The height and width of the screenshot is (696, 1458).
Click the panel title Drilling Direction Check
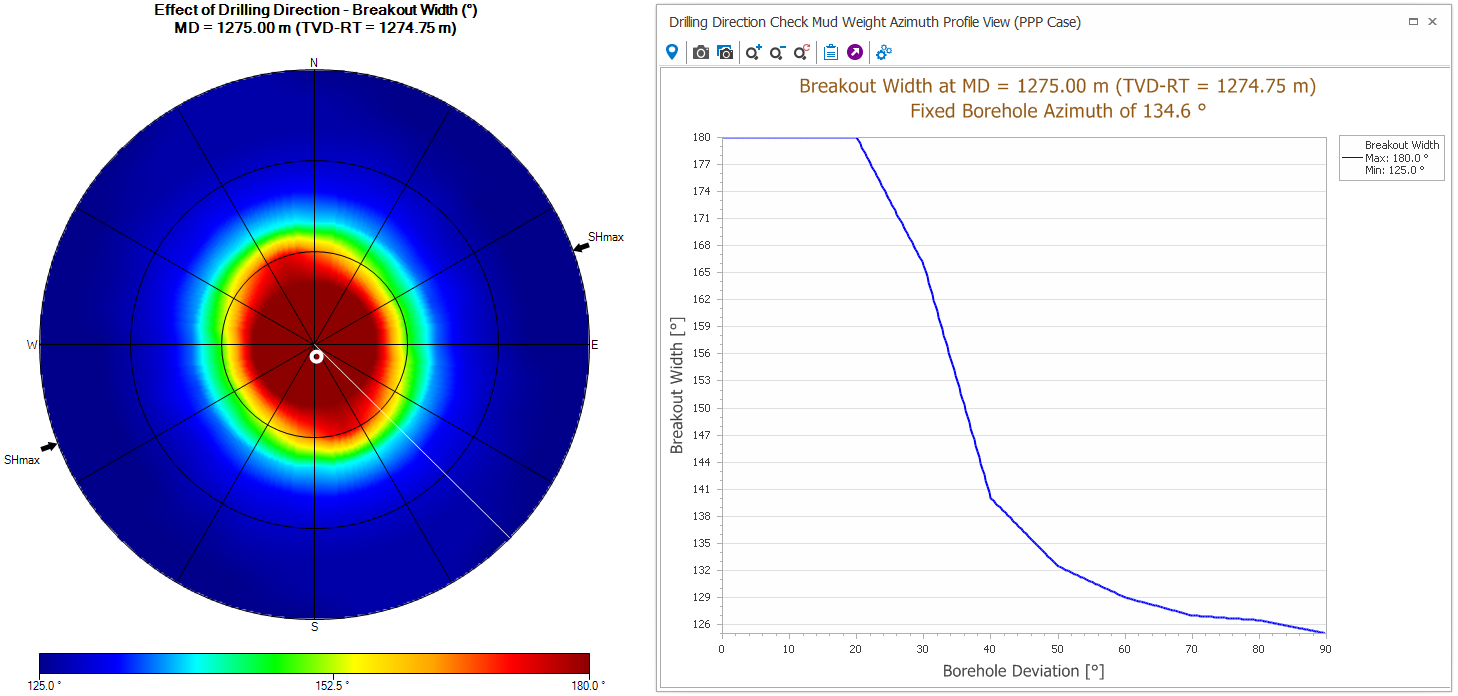(874, 22)
